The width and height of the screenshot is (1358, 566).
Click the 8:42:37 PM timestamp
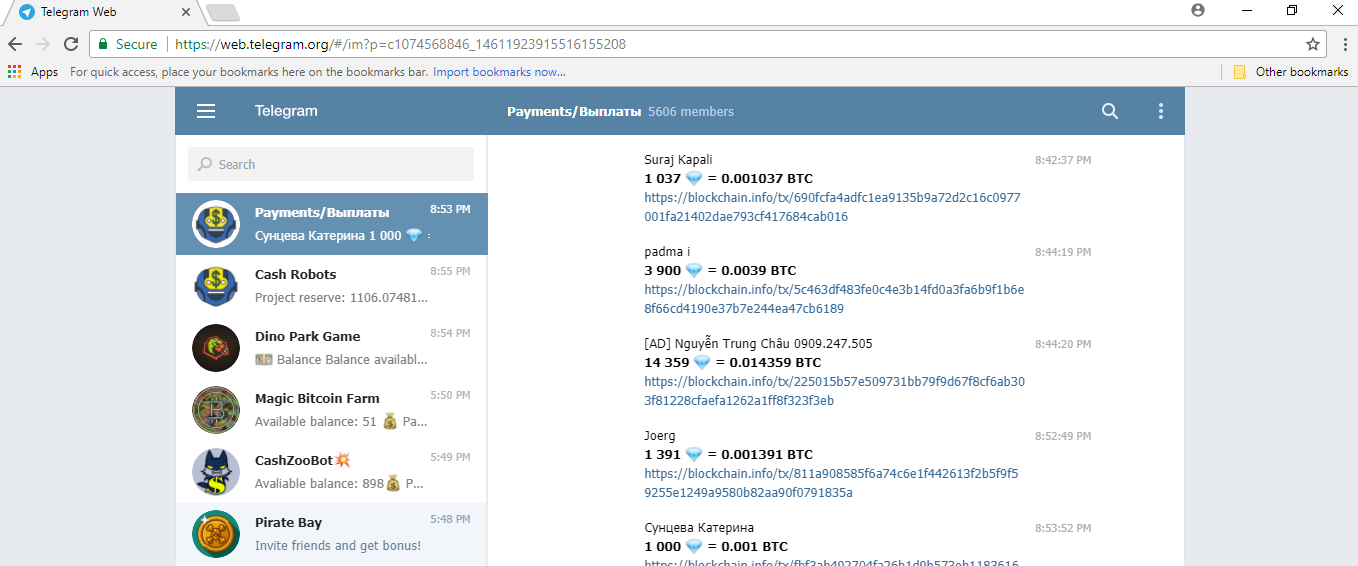[x=1063, y=160]
